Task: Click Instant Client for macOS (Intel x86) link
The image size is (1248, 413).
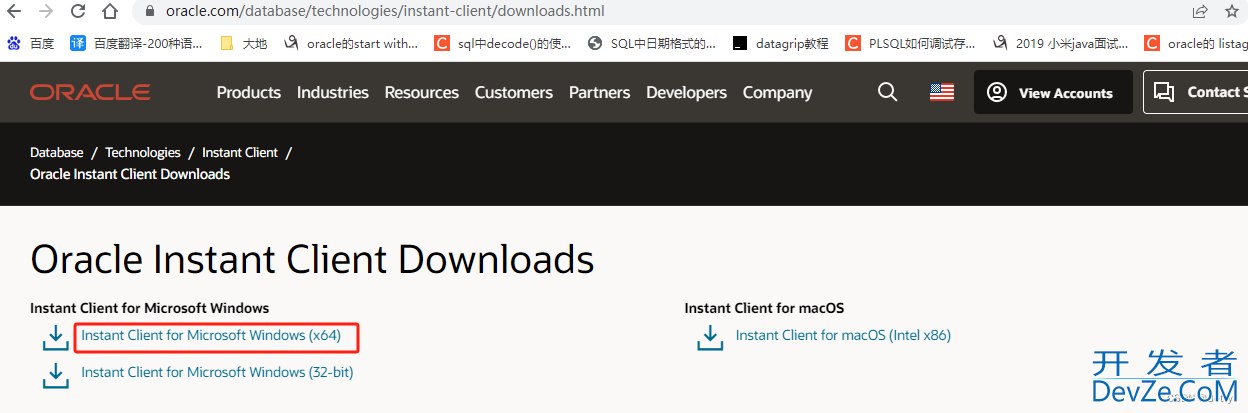Action: pos(843,336)
